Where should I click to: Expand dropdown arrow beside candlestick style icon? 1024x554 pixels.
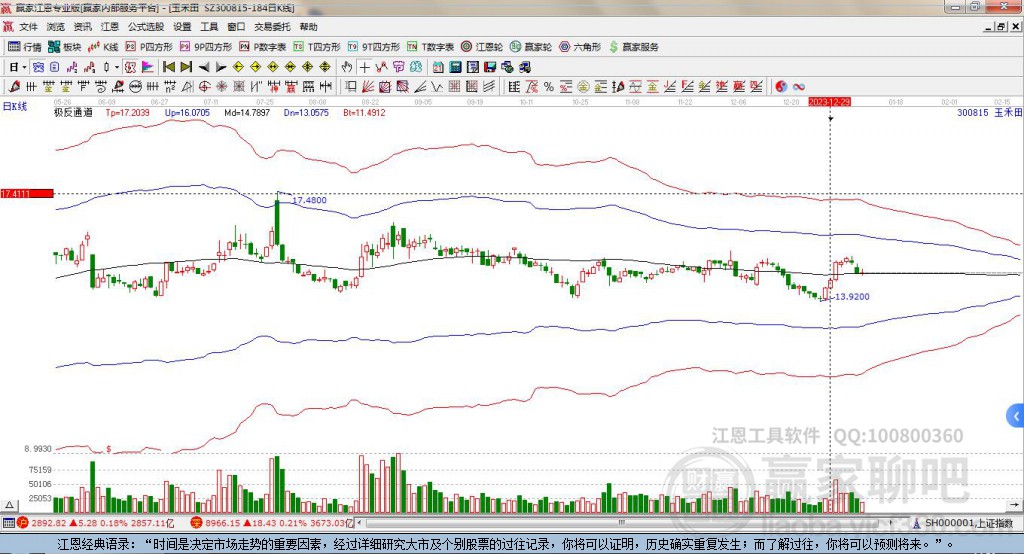116,67
